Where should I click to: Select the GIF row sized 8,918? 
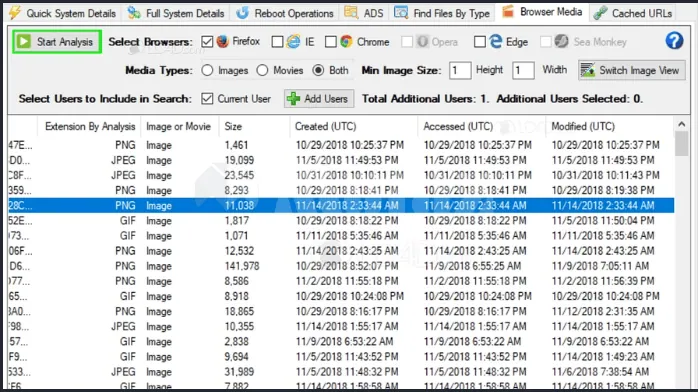341,296
